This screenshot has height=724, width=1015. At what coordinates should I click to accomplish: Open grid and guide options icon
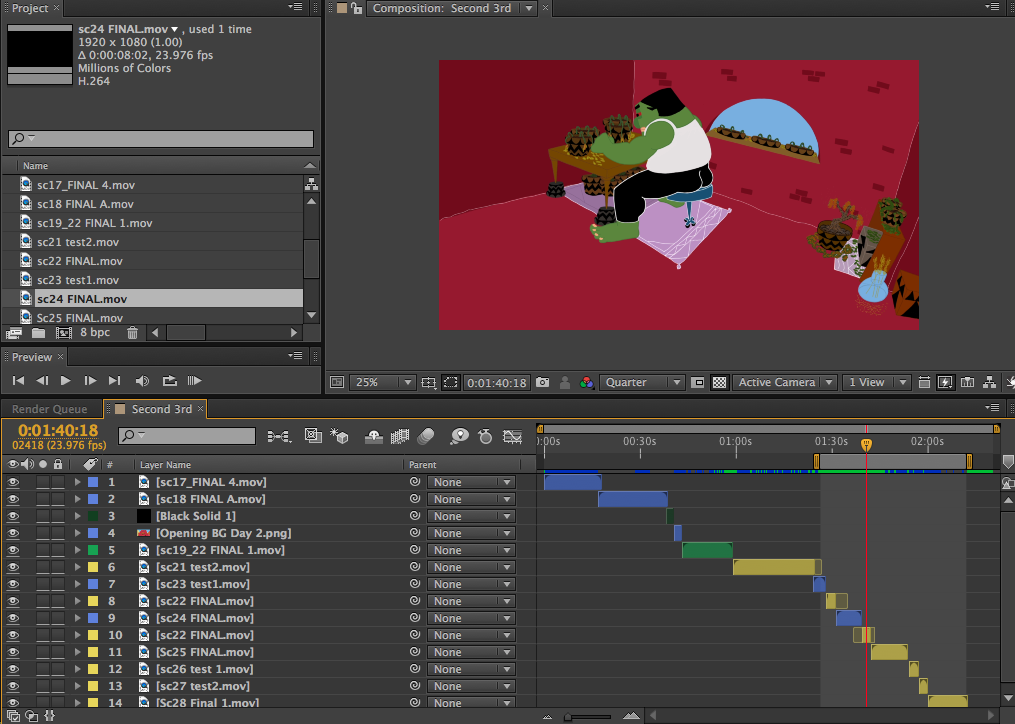pyautogui.click(x=428, y=383)
